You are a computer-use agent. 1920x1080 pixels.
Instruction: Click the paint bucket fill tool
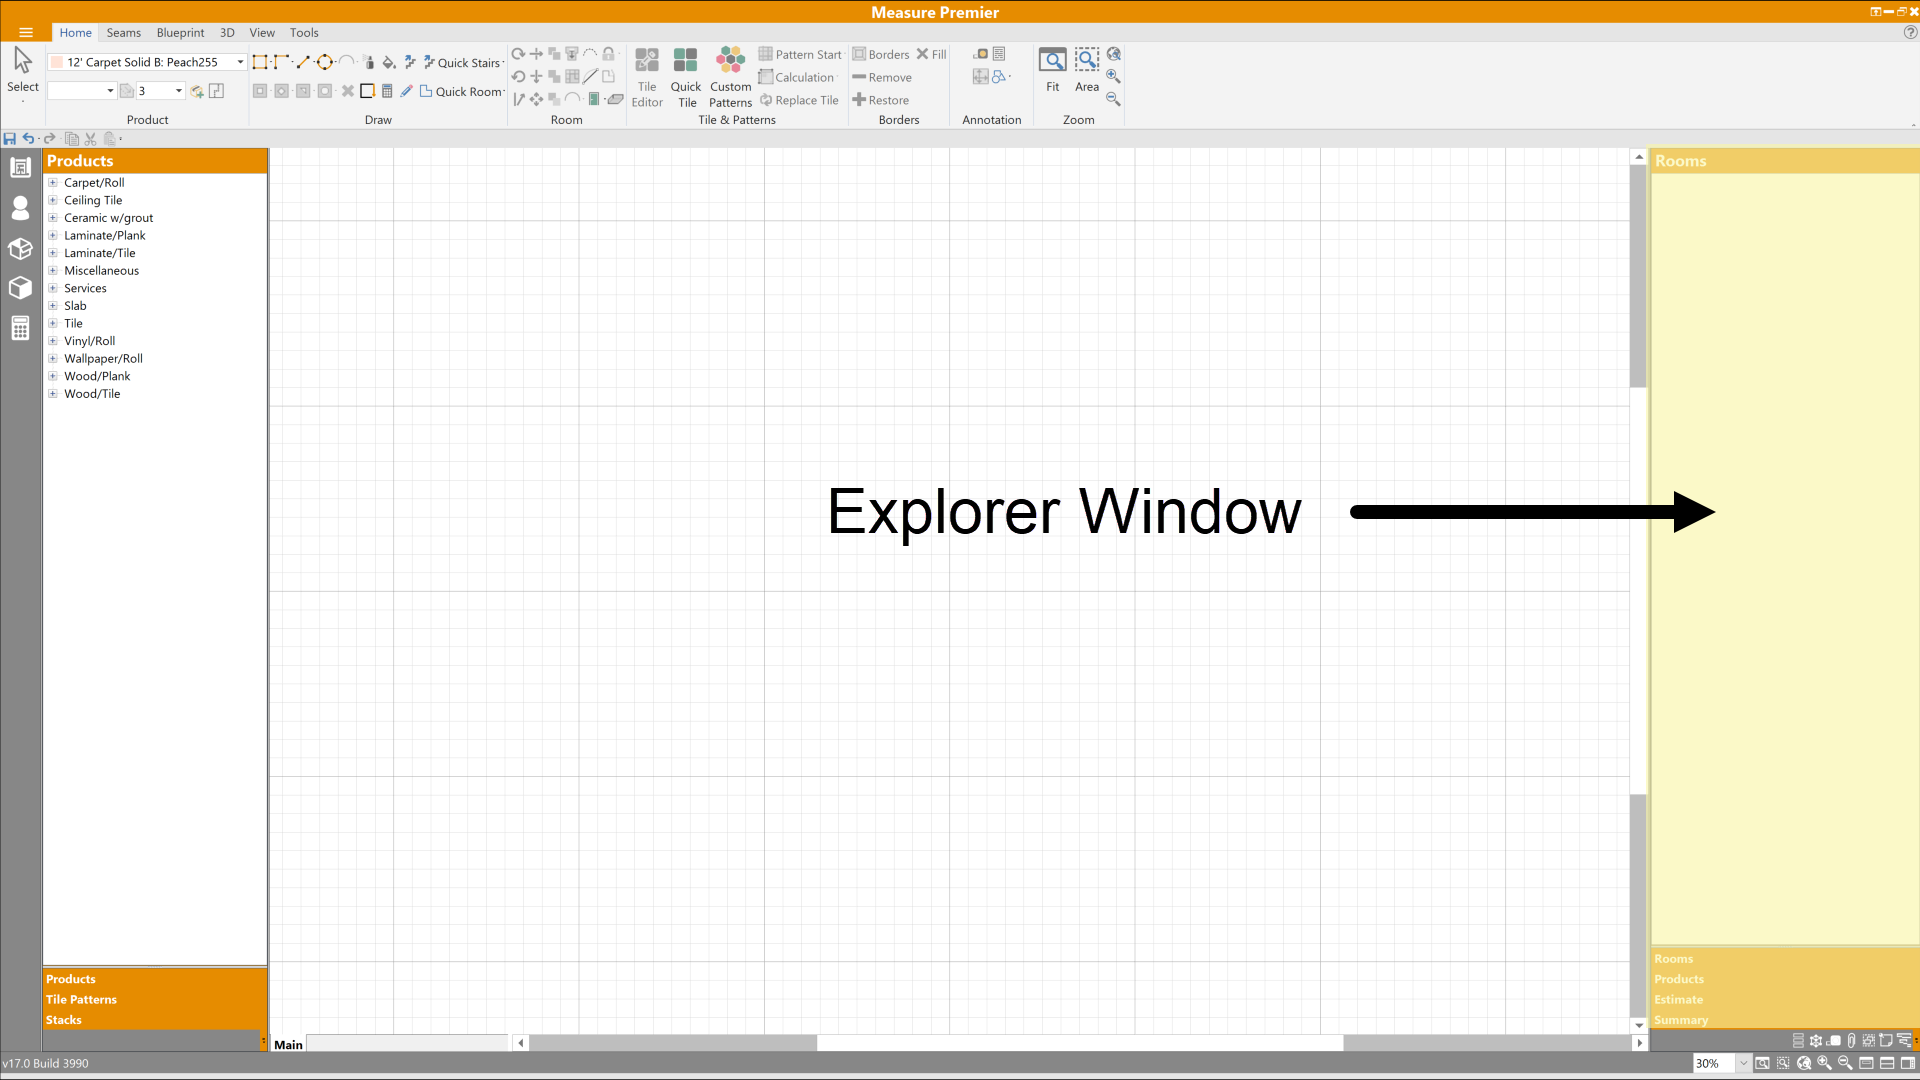click(389, 62)
